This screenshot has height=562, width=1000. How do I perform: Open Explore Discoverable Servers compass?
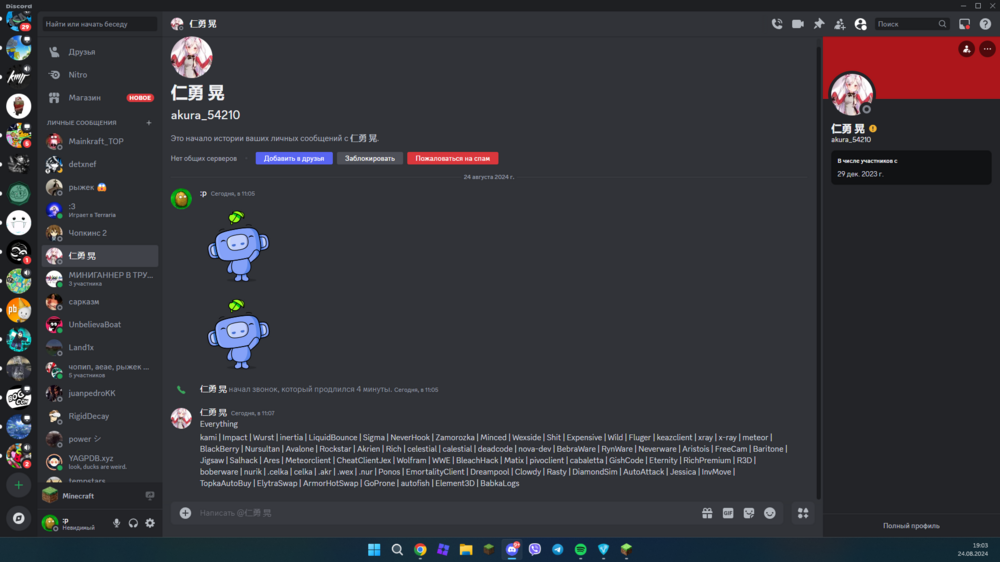point(18,518)
